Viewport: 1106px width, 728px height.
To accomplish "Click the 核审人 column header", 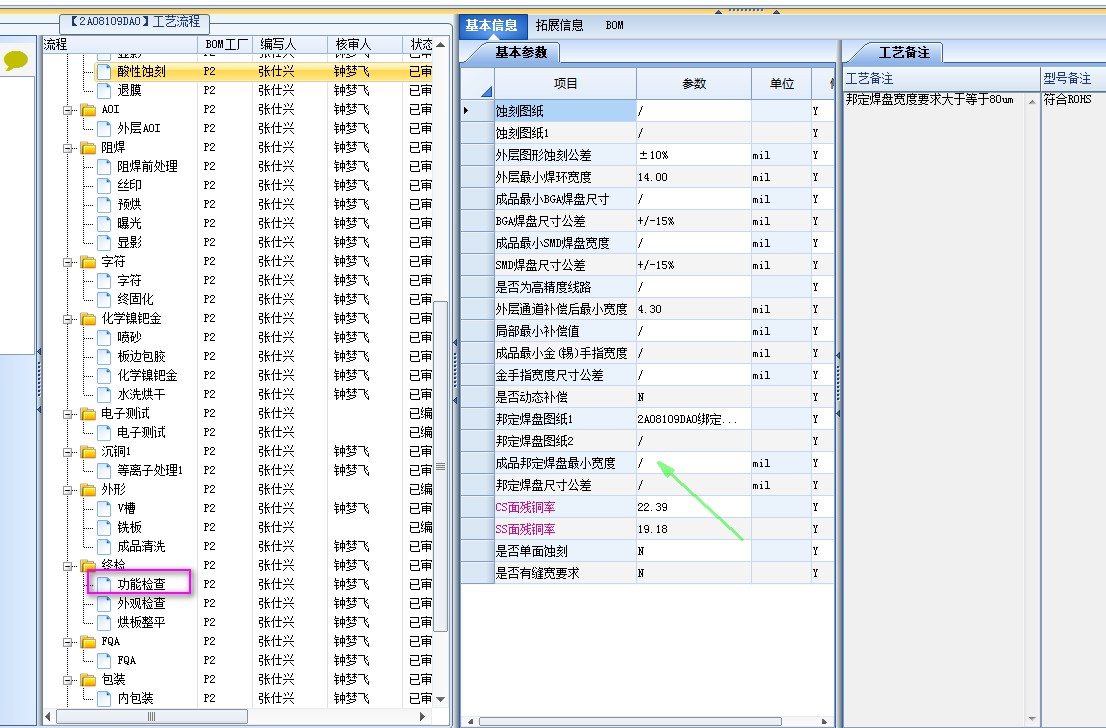I will pos(365,44).
